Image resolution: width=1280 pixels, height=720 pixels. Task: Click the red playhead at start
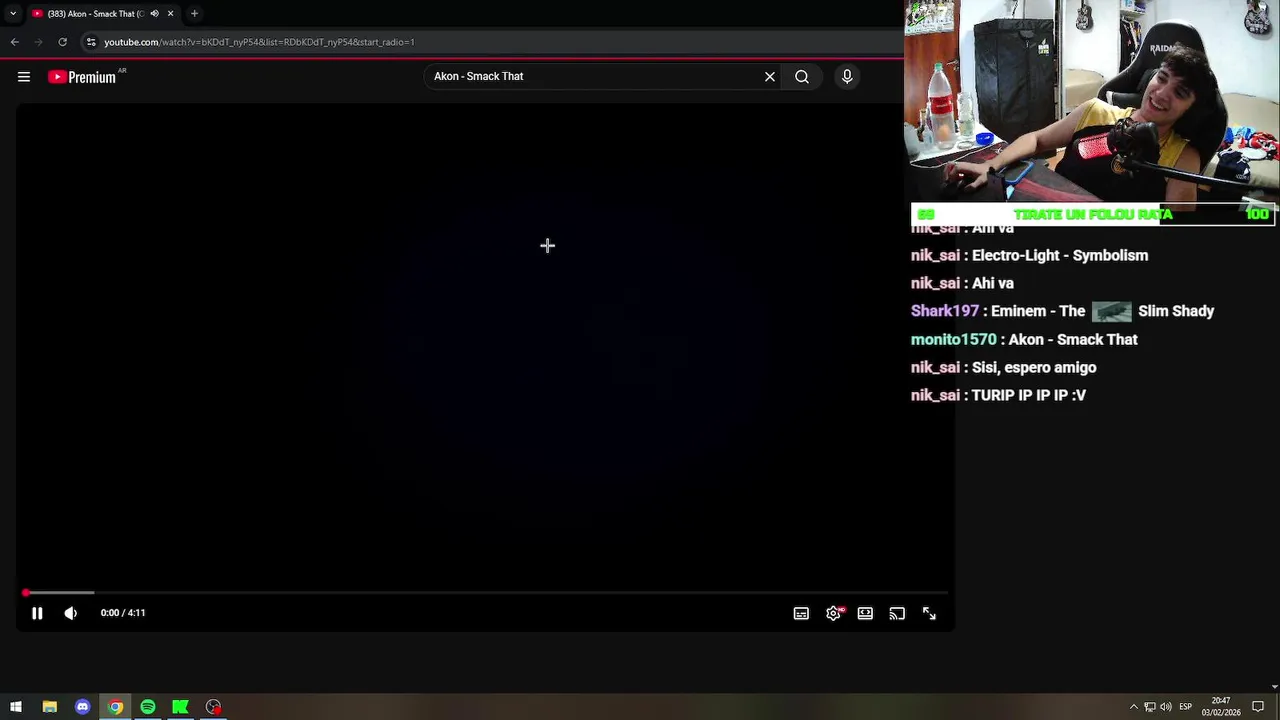[26, 593]
